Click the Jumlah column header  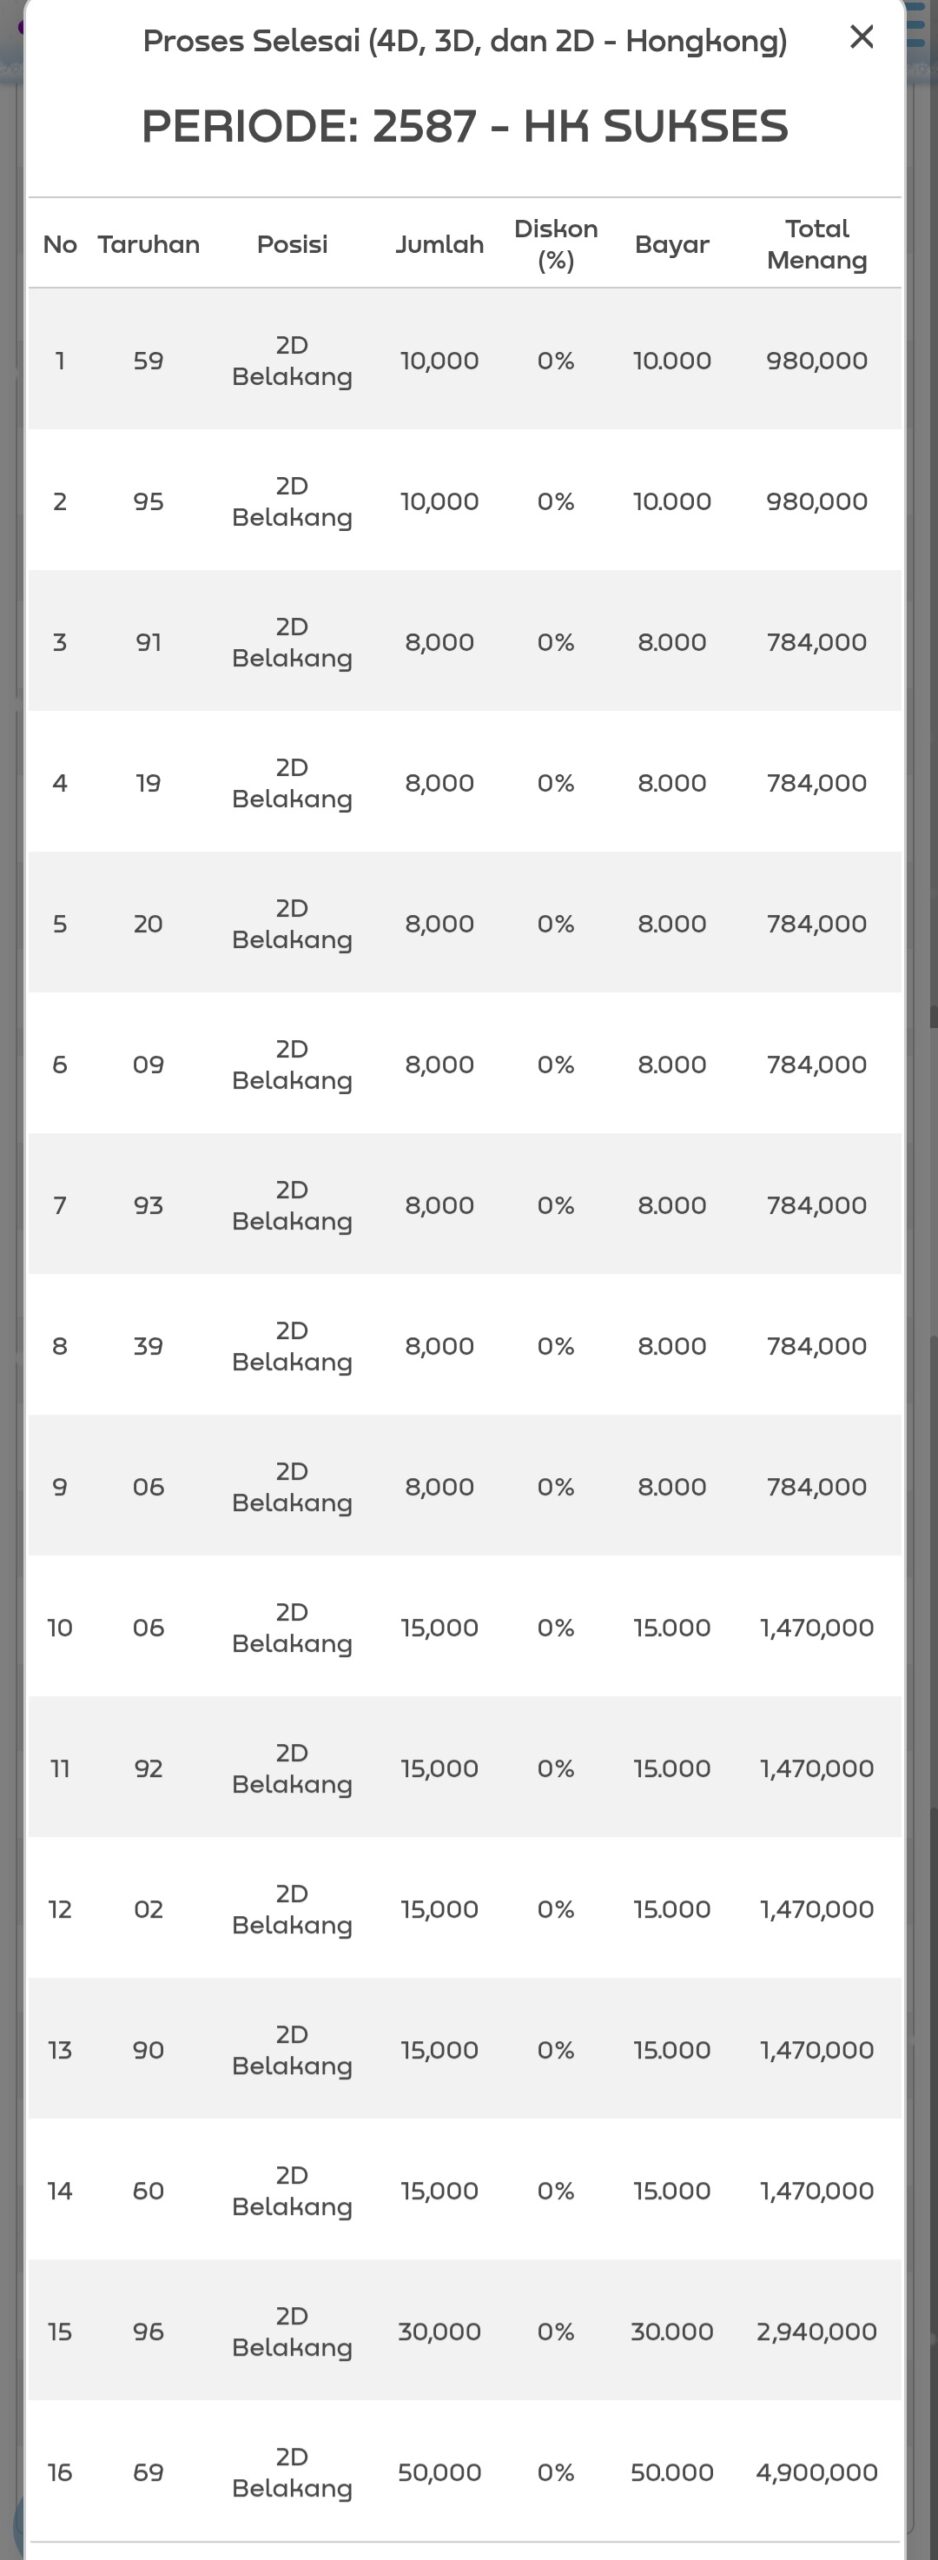pyautogui.click(x=439, y=244)
